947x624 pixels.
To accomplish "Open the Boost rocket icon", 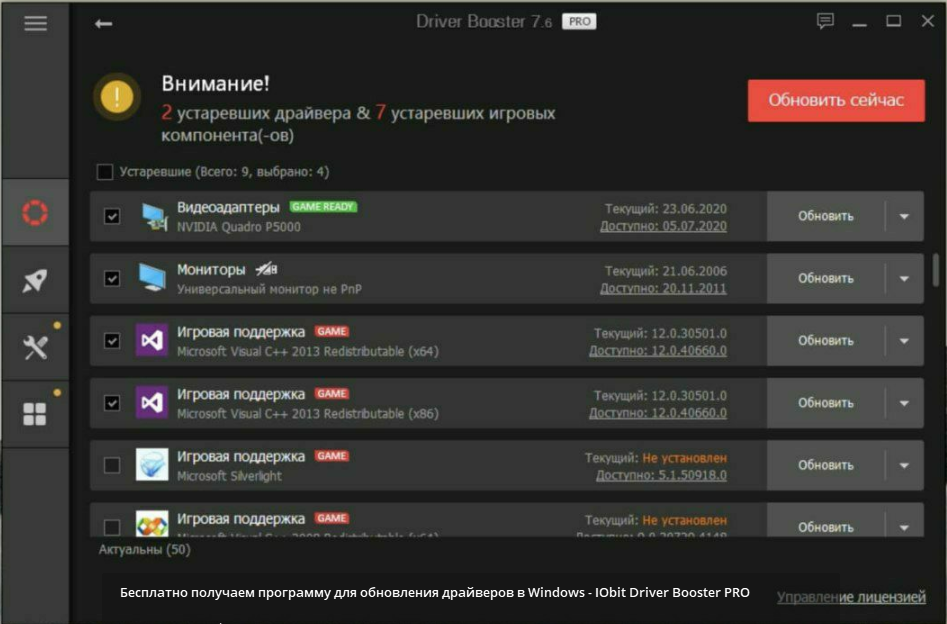I will [x=35, y=280].
